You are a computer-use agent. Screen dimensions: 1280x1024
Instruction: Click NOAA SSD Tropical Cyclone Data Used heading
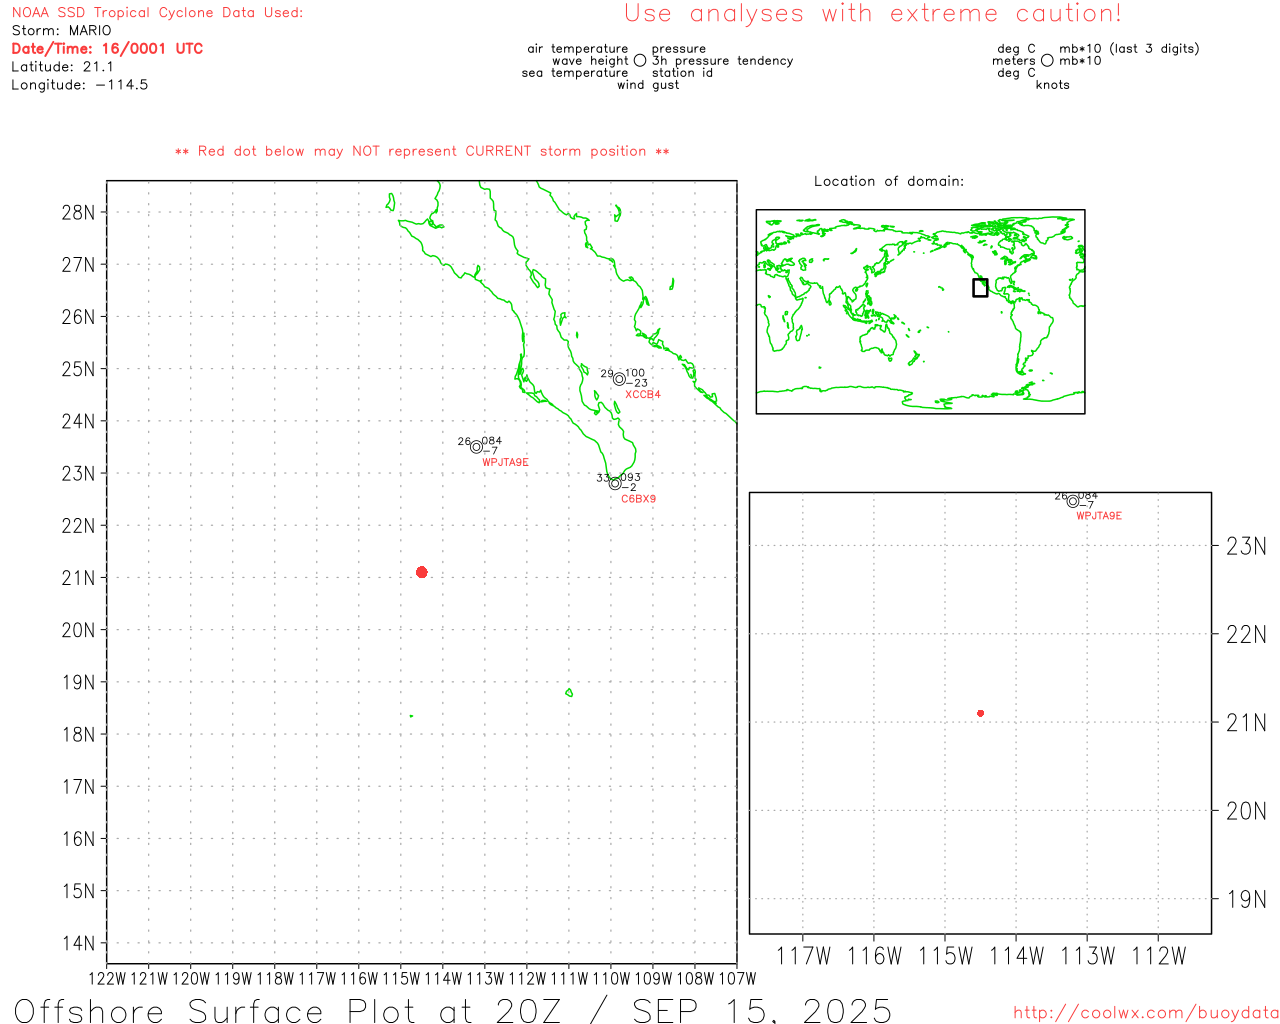tap(157, 13)
